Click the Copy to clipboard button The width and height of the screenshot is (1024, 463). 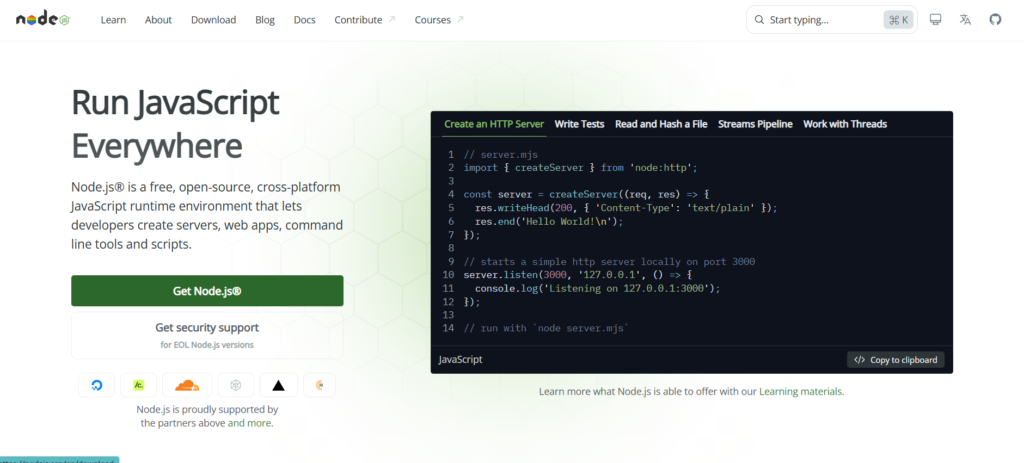click(895, 360)
